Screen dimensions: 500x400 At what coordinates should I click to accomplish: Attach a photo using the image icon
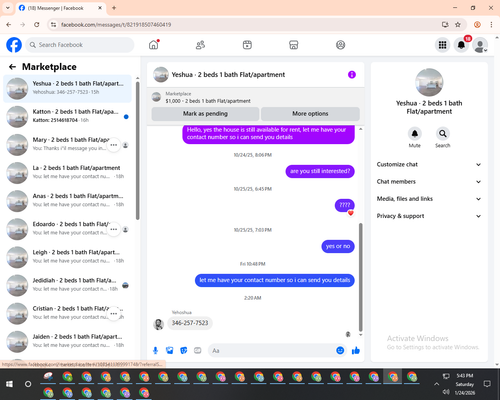[x=169, y=350]
